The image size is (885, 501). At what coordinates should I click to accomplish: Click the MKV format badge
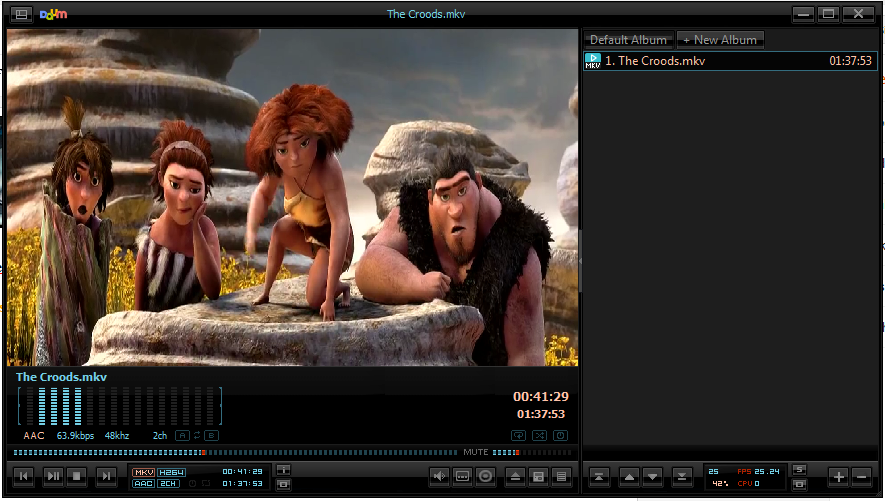143,472
